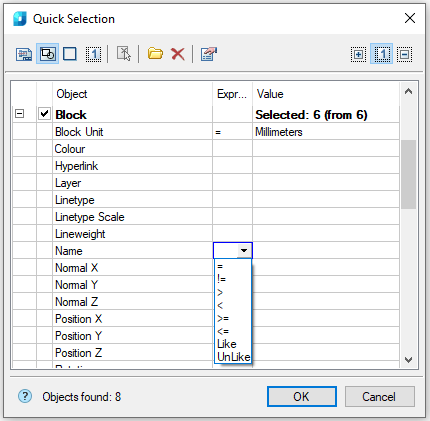Click the Quick Selection app icon in title bar

[20, 19]
